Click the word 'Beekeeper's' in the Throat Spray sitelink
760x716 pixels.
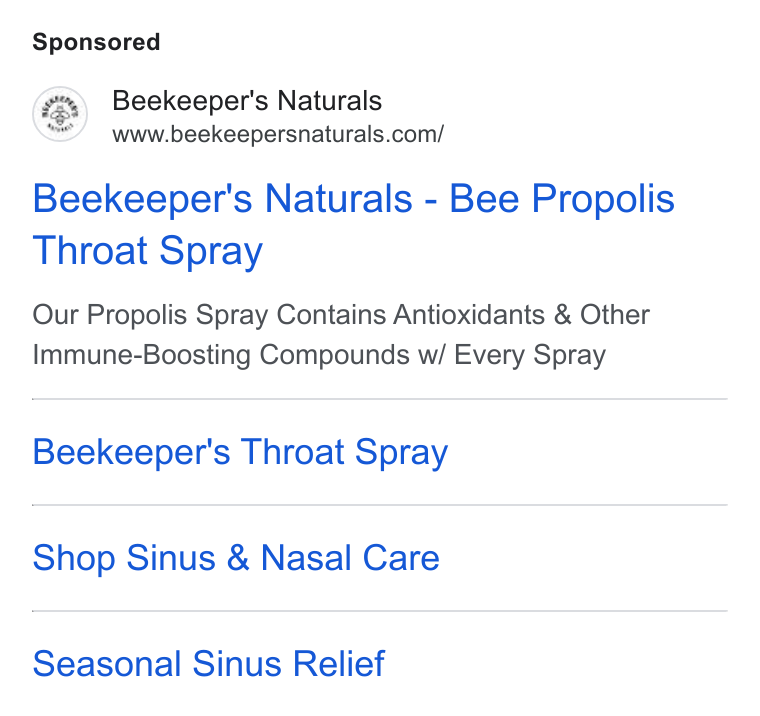(x=131, y=452)
